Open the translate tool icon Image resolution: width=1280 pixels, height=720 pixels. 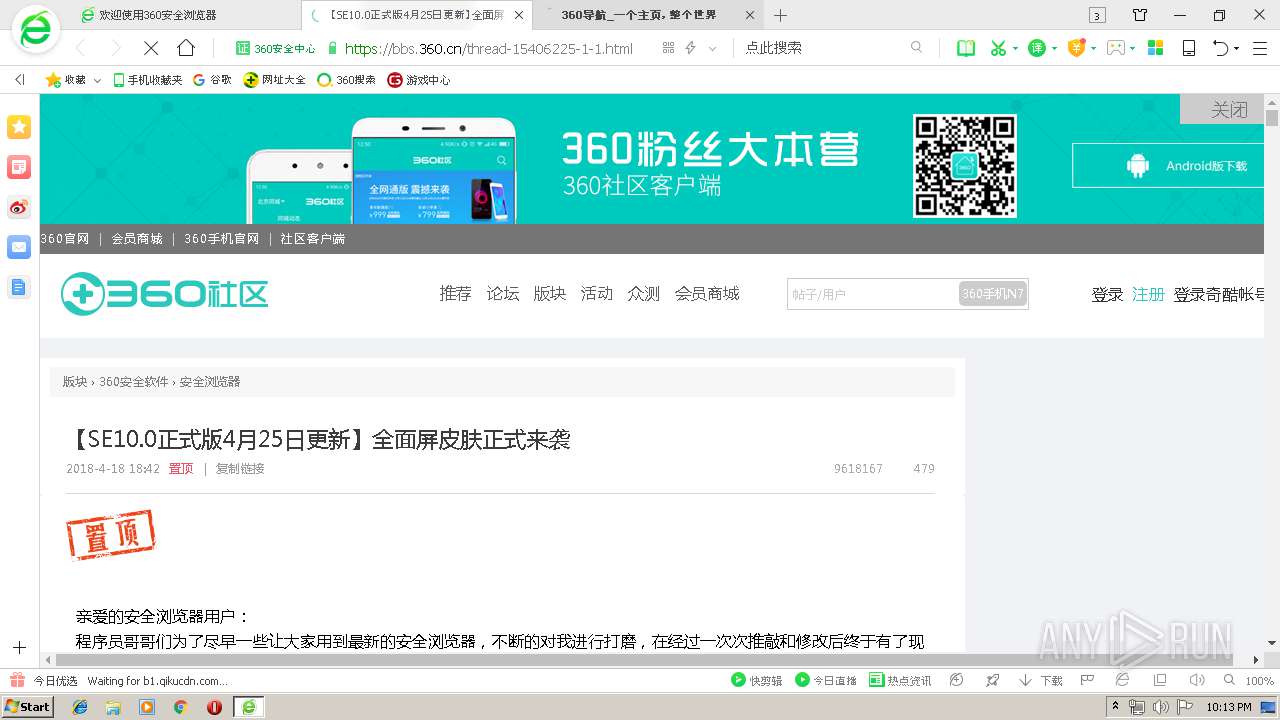(x=1037, y=48)
